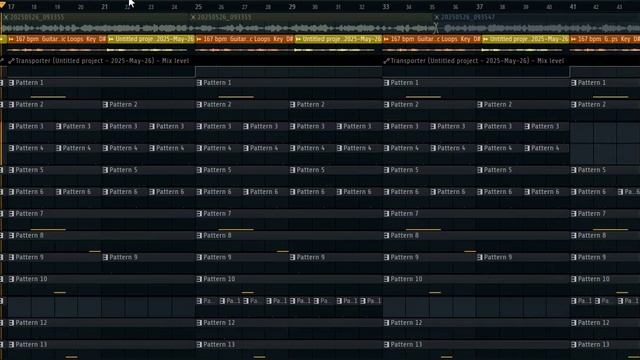Open the Pattern 13 clip menu icon at bar 17
Screen dimensions: 640x360
(x=11, y=345)
